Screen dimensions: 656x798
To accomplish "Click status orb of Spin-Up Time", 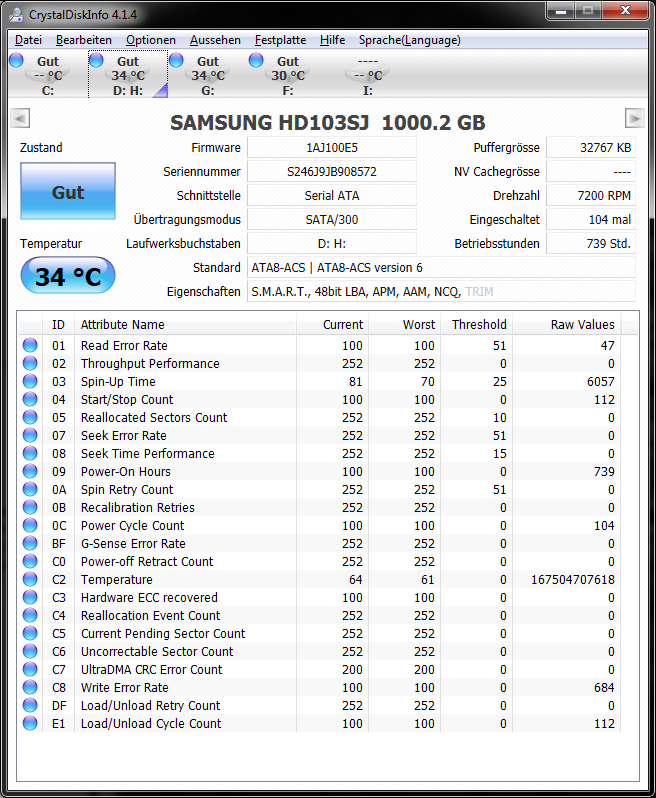I will tap(30, 381).
